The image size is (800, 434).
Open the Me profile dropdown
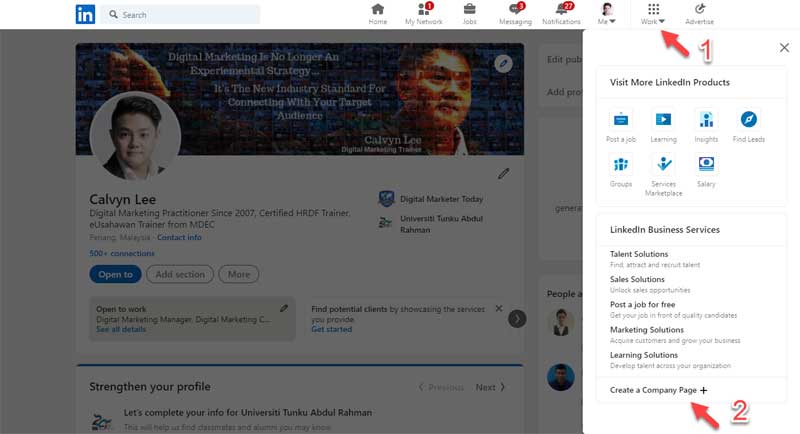(607, 14)
